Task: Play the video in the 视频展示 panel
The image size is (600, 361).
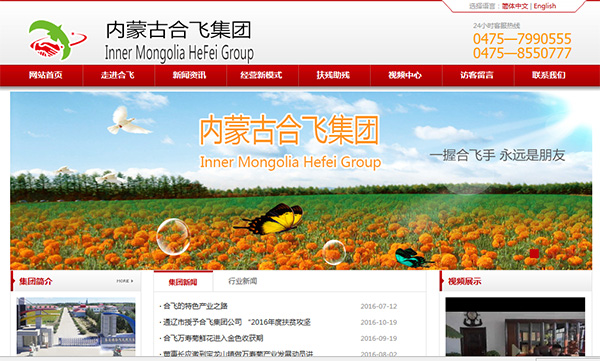Action: (x=515, y=327)
